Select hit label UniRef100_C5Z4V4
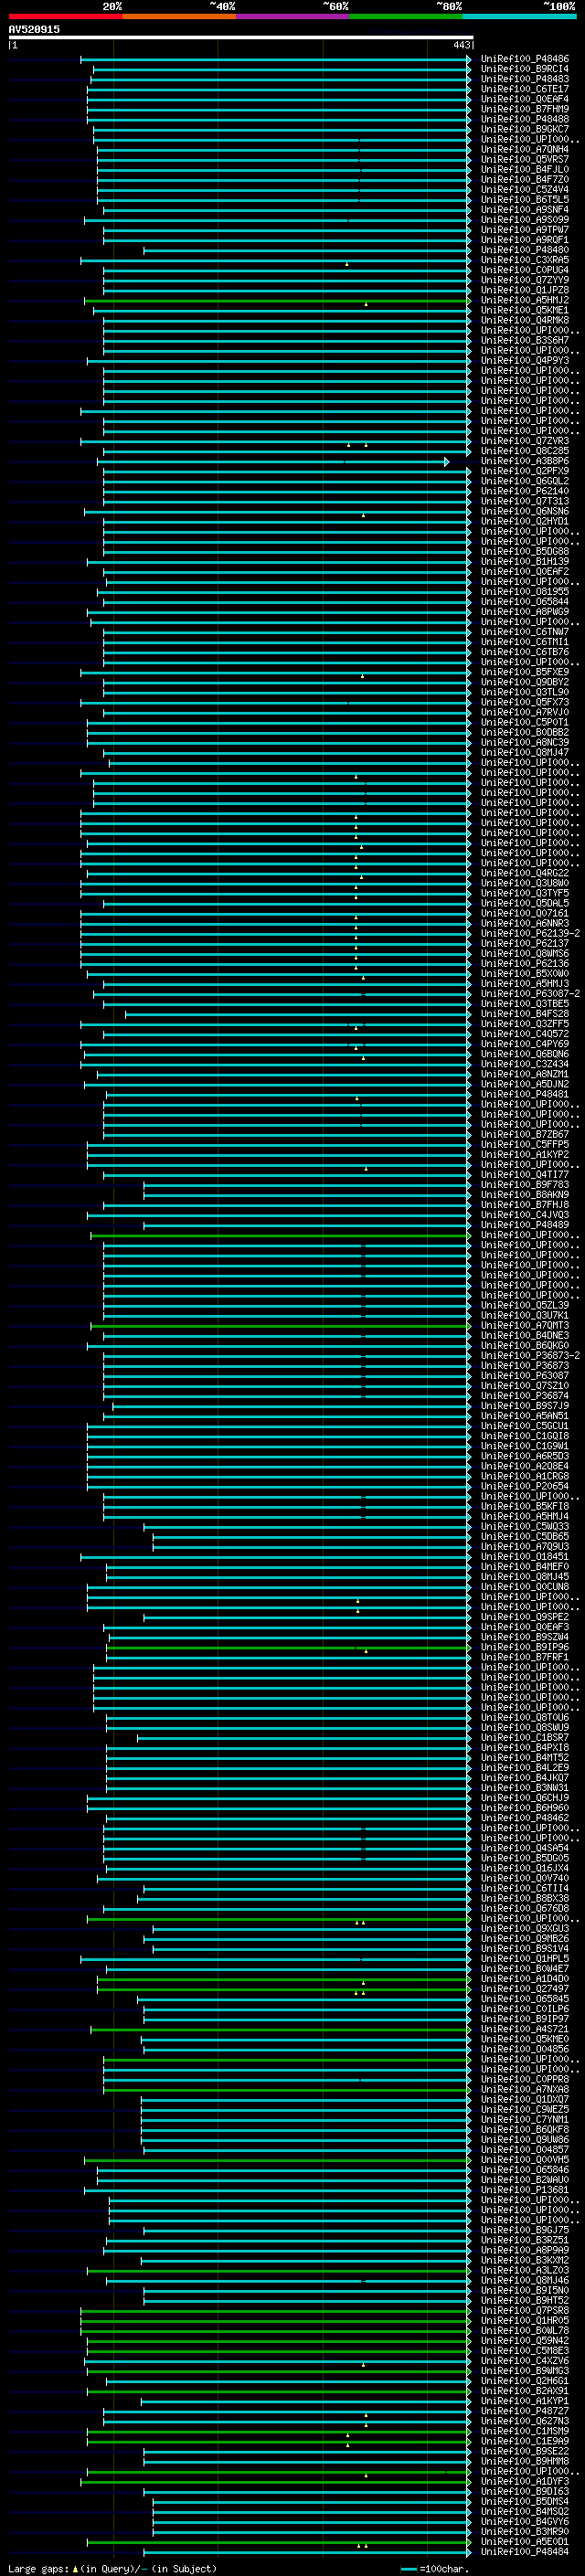The width and height of the screenshot is (585, 2576). pos(525,189)
